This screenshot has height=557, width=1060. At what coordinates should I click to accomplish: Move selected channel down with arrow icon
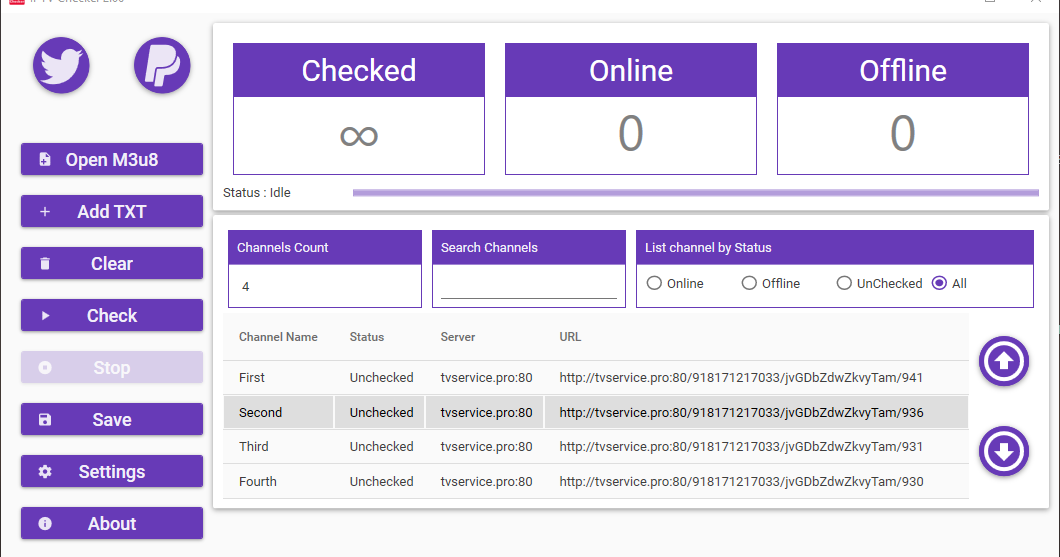tap(1003, 452)
